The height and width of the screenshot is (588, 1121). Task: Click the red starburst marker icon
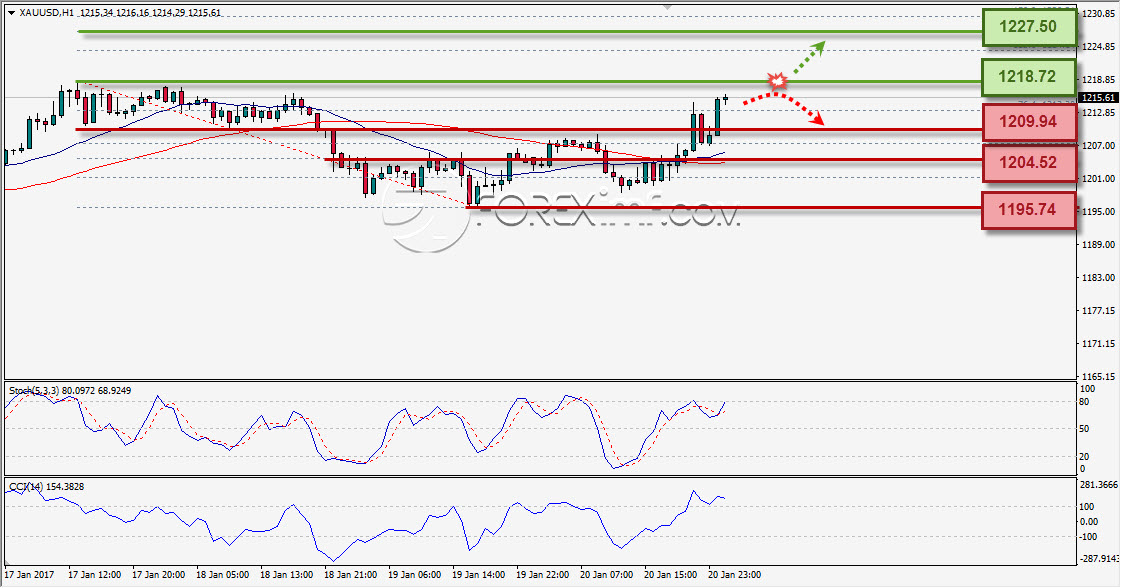pyautogui.click(x=777, y=80)
